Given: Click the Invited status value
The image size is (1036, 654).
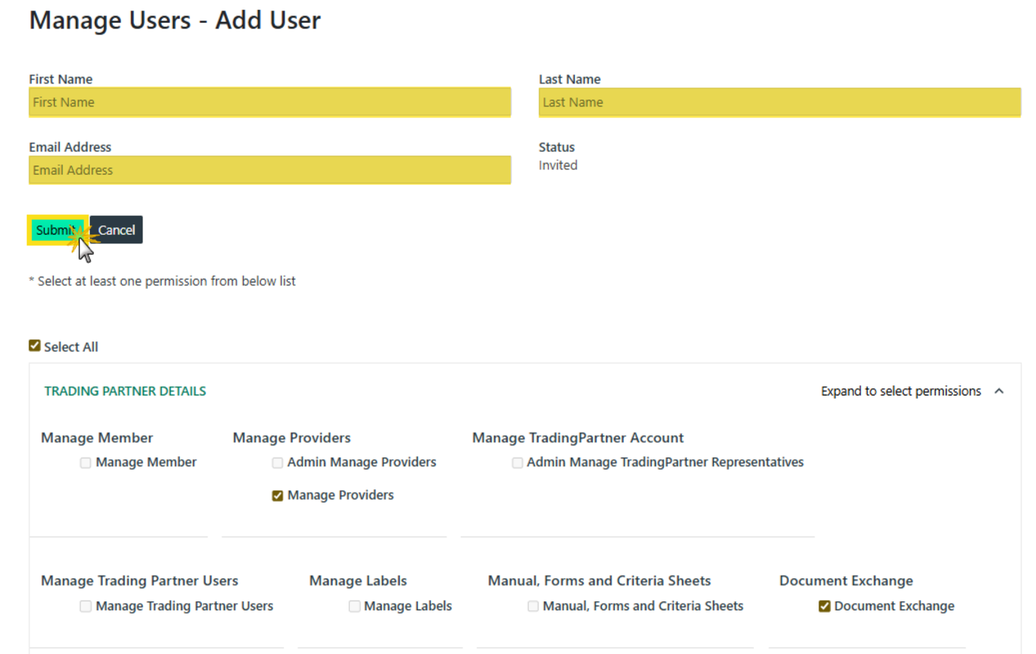Looking at the screenshot, I should [558, 165].
